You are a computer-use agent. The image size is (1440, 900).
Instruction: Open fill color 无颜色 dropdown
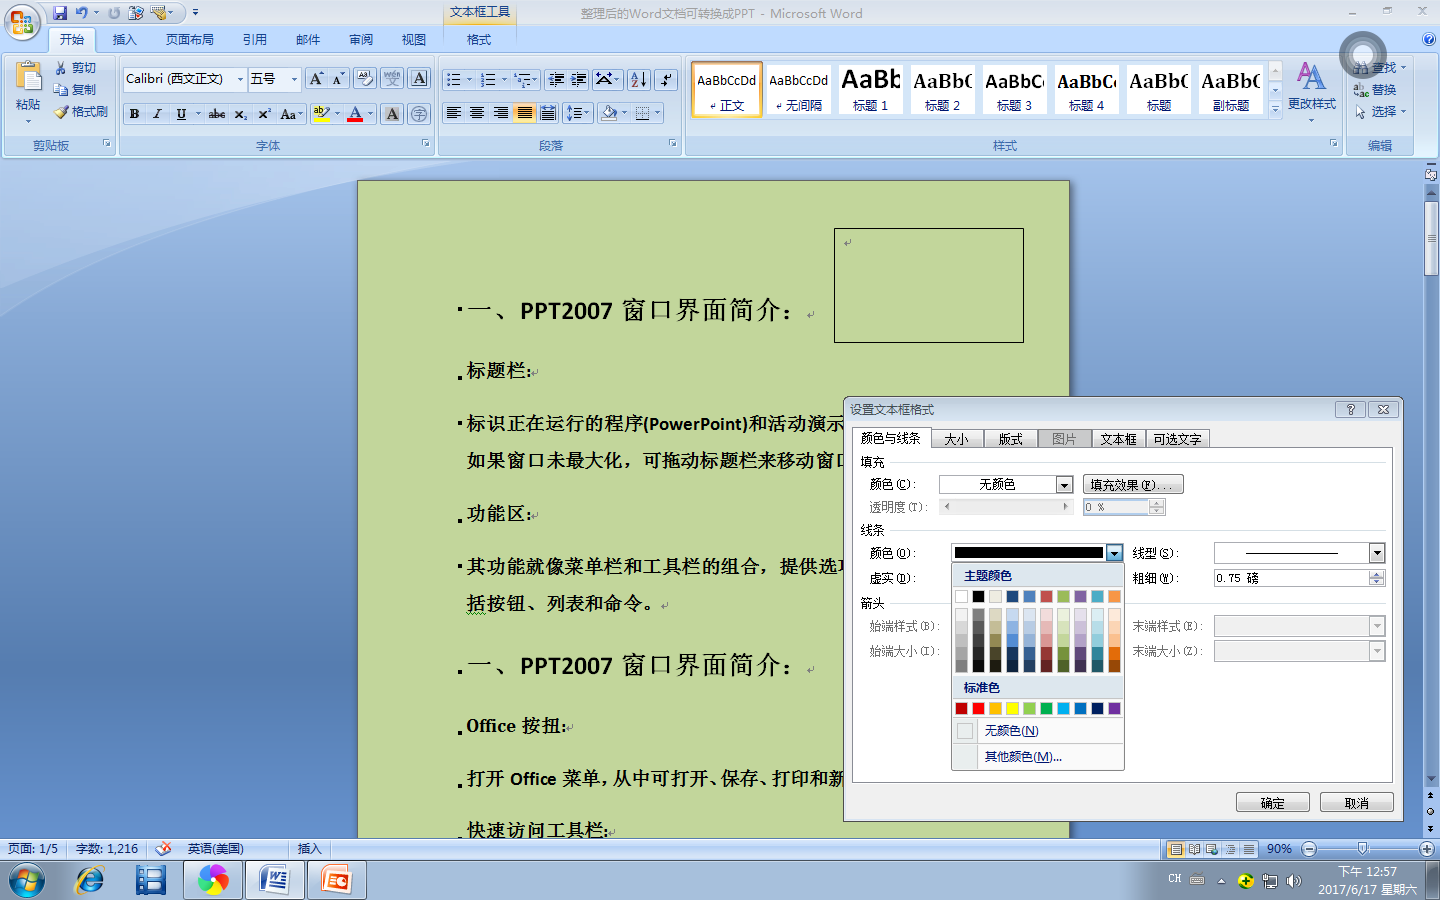(1064, 484)
